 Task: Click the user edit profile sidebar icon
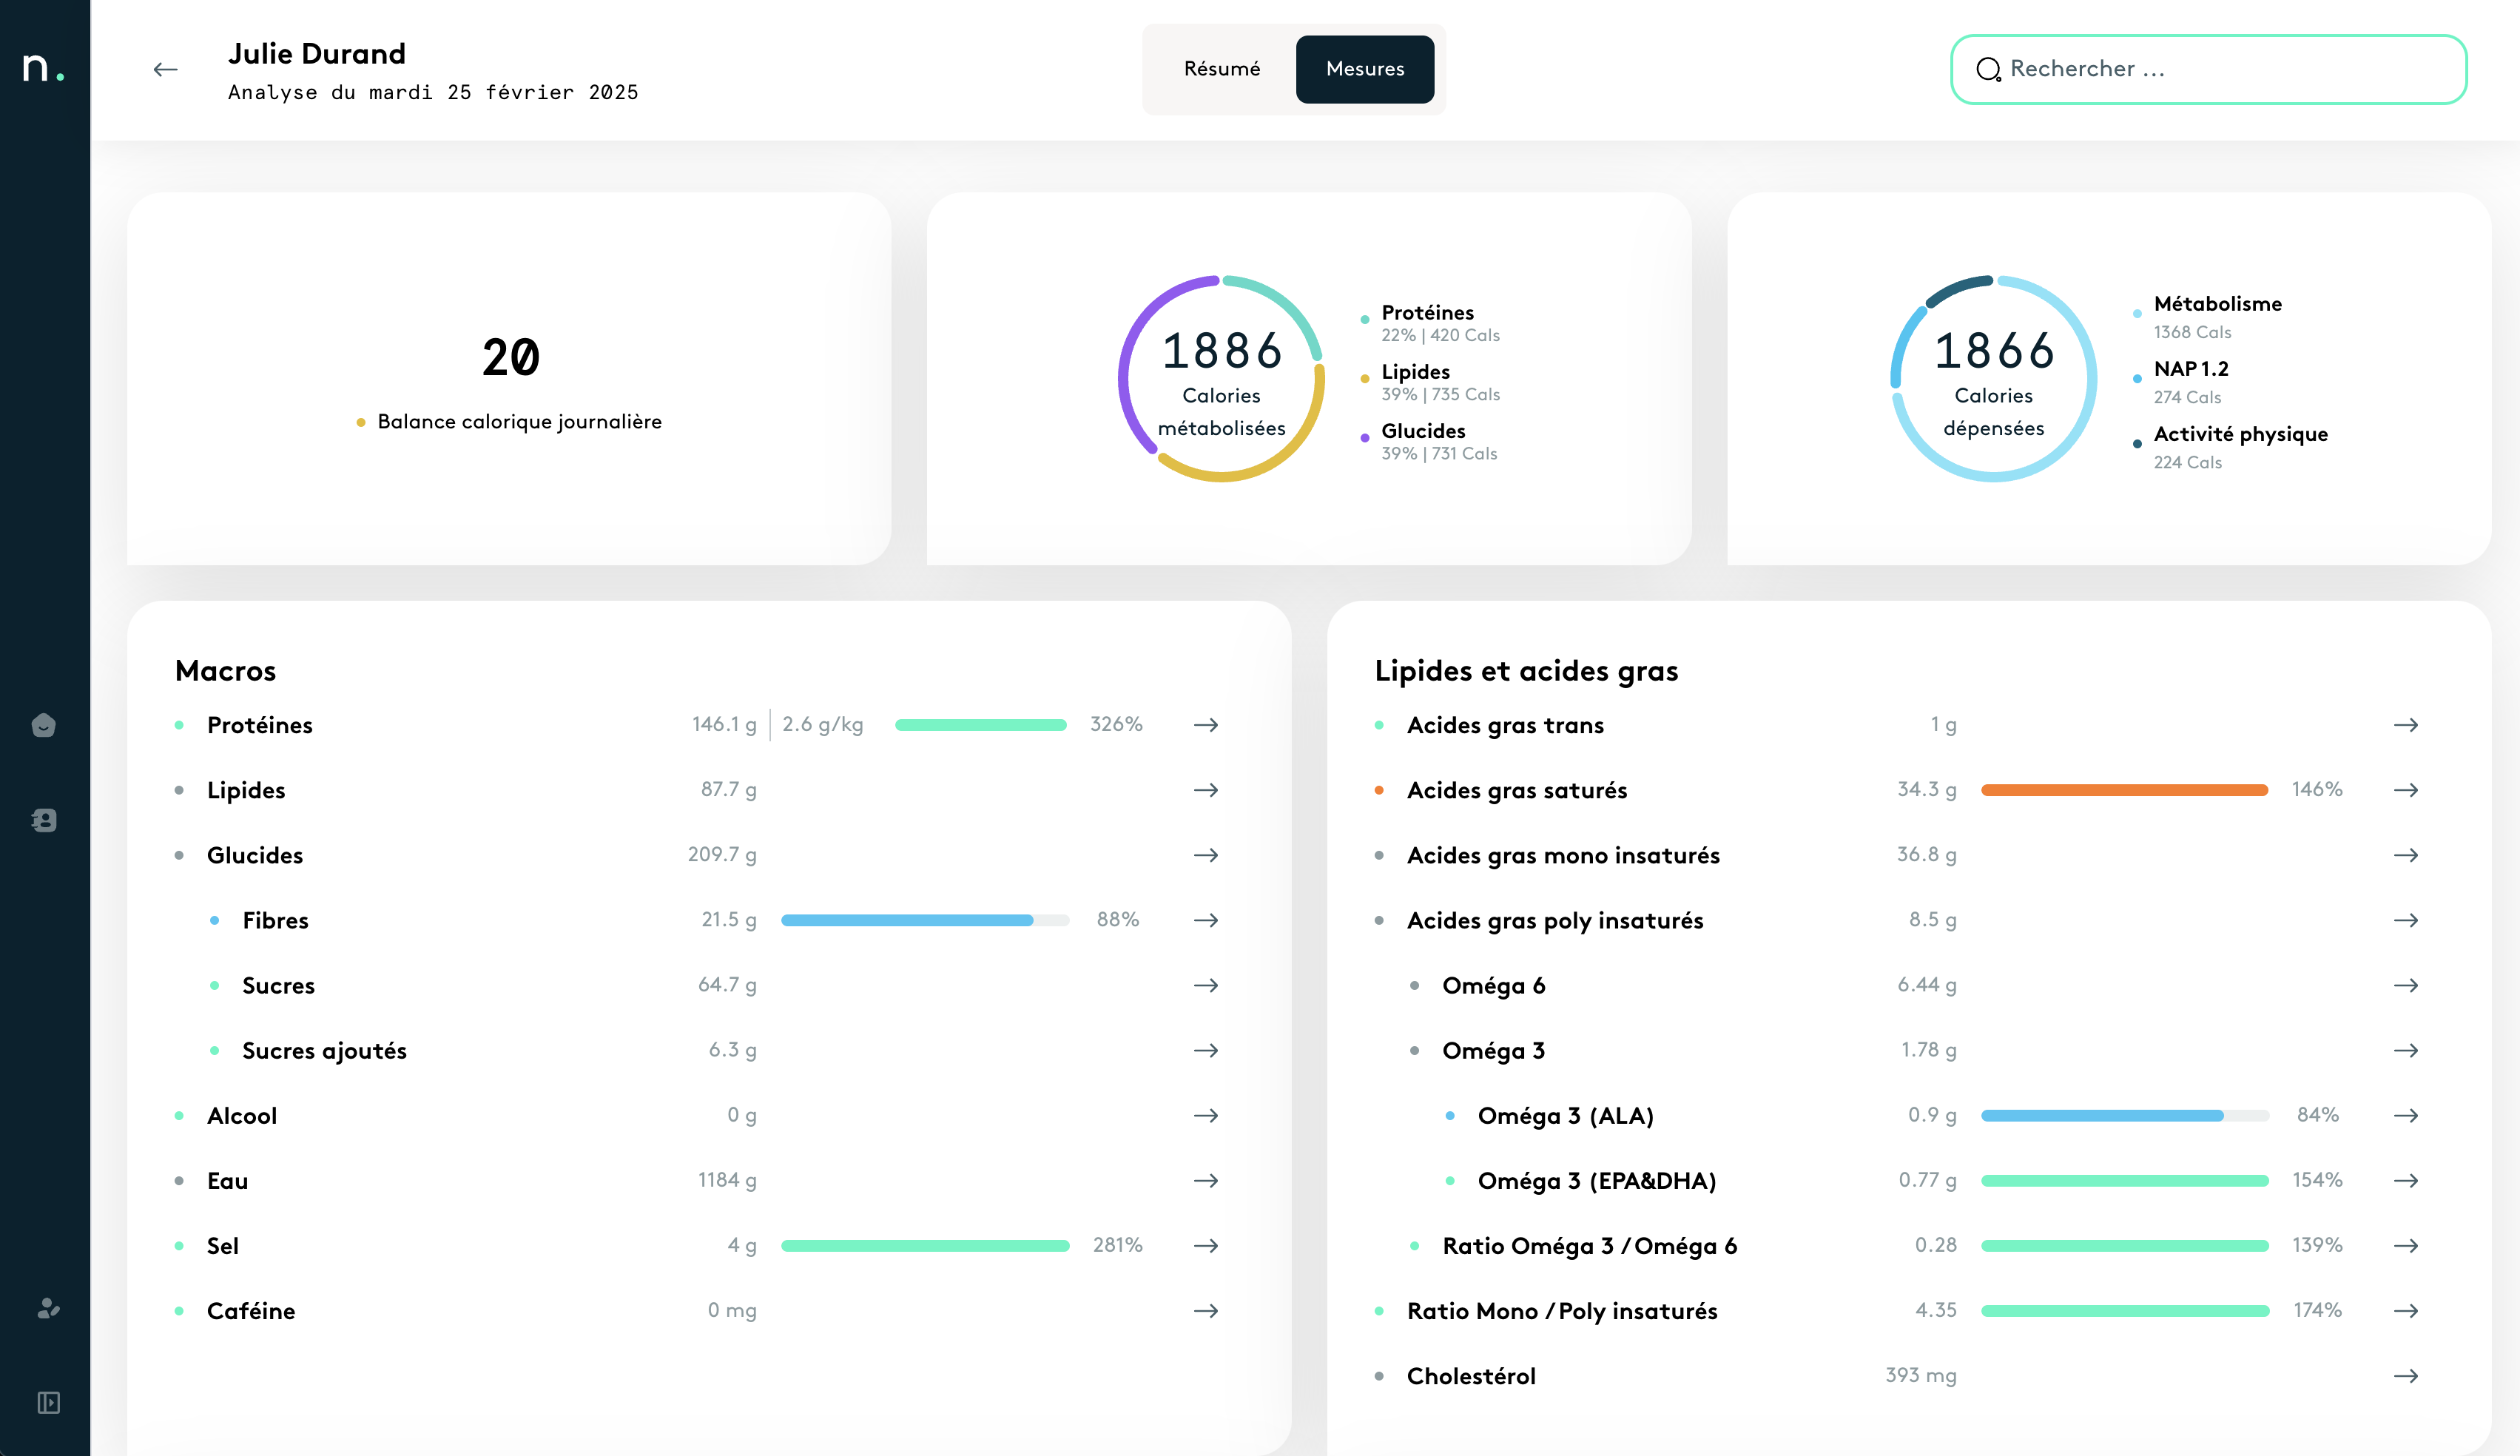[47, 1308]
